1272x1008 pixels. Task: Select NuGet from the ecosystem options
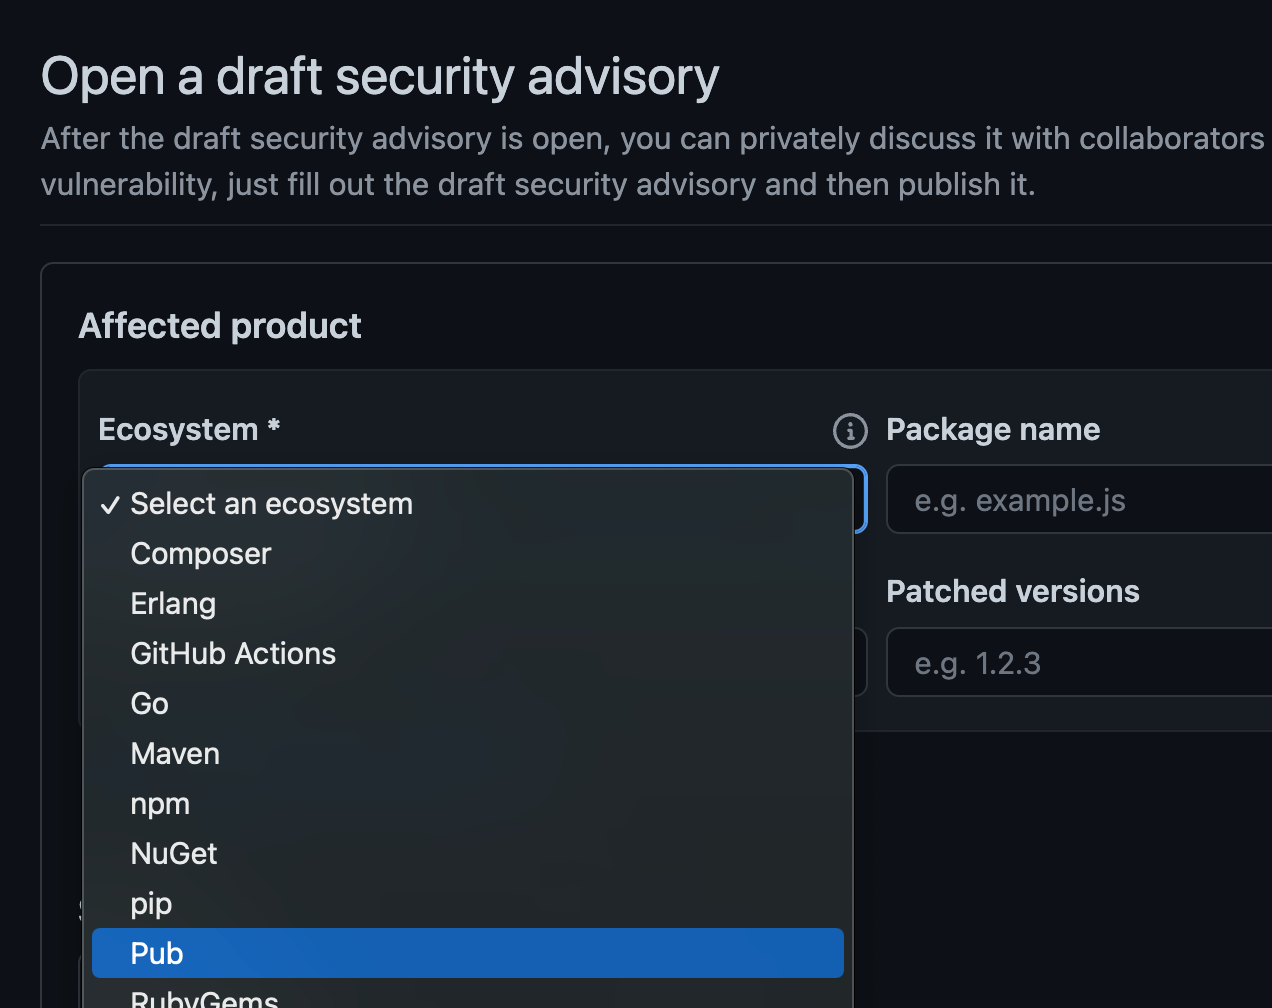(174, 853)
